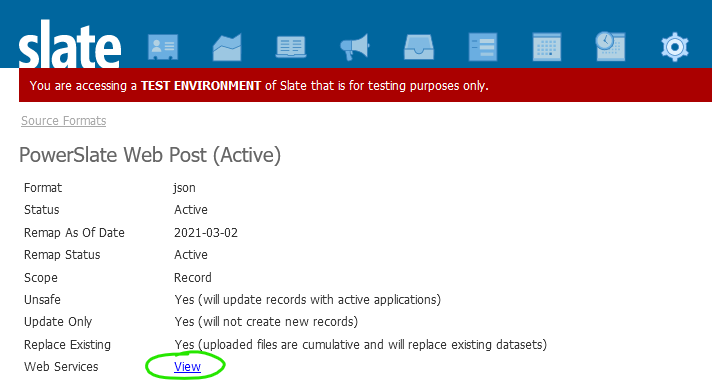Click the Unsafe value text
This screenshot has width=712, height=380.
pyautogui.click(x=307, y=300)
